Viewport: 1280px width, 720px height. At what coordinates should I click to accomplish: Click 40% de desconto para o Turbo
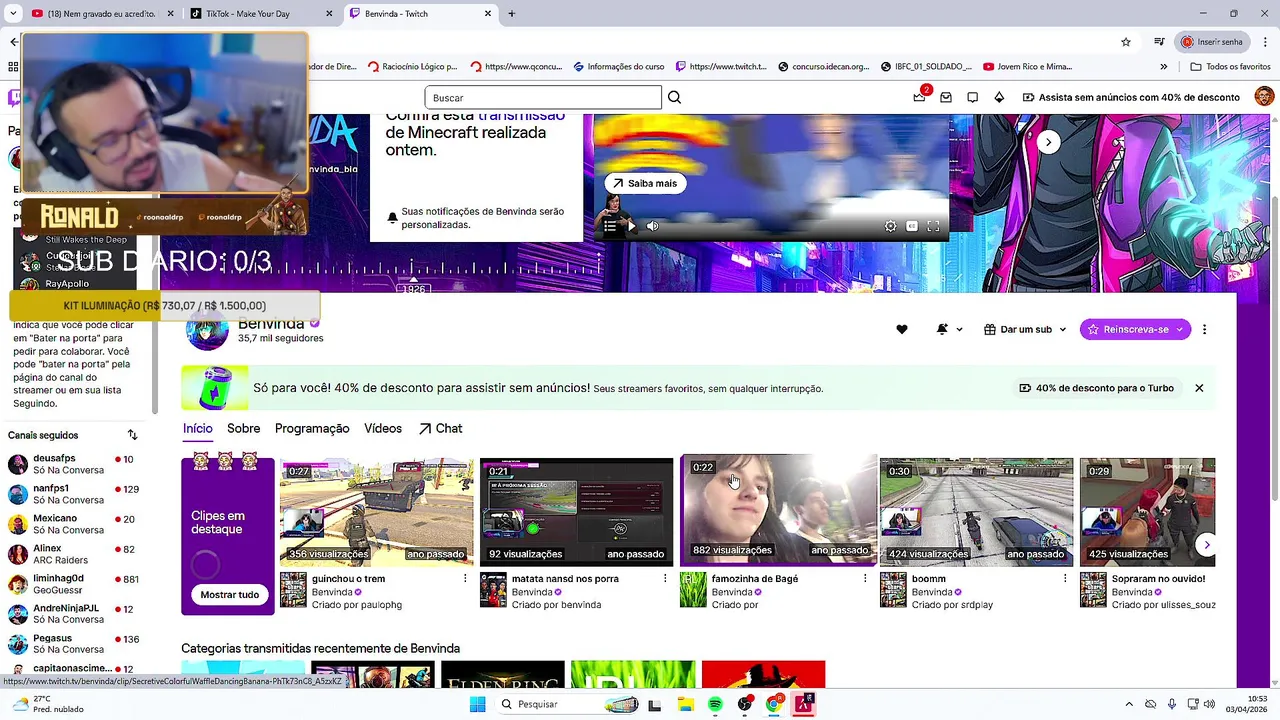coord(1096,388)
